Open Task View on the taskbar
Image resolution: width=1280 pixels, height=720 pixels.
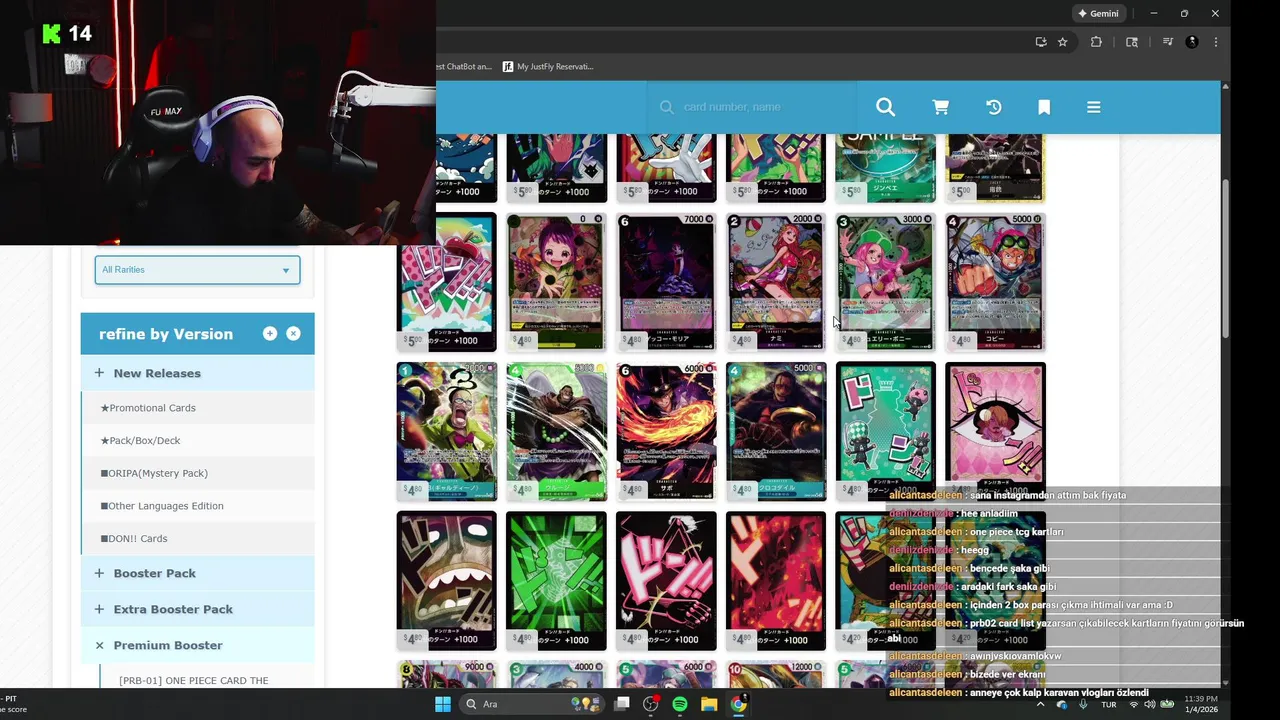point(622,704)
